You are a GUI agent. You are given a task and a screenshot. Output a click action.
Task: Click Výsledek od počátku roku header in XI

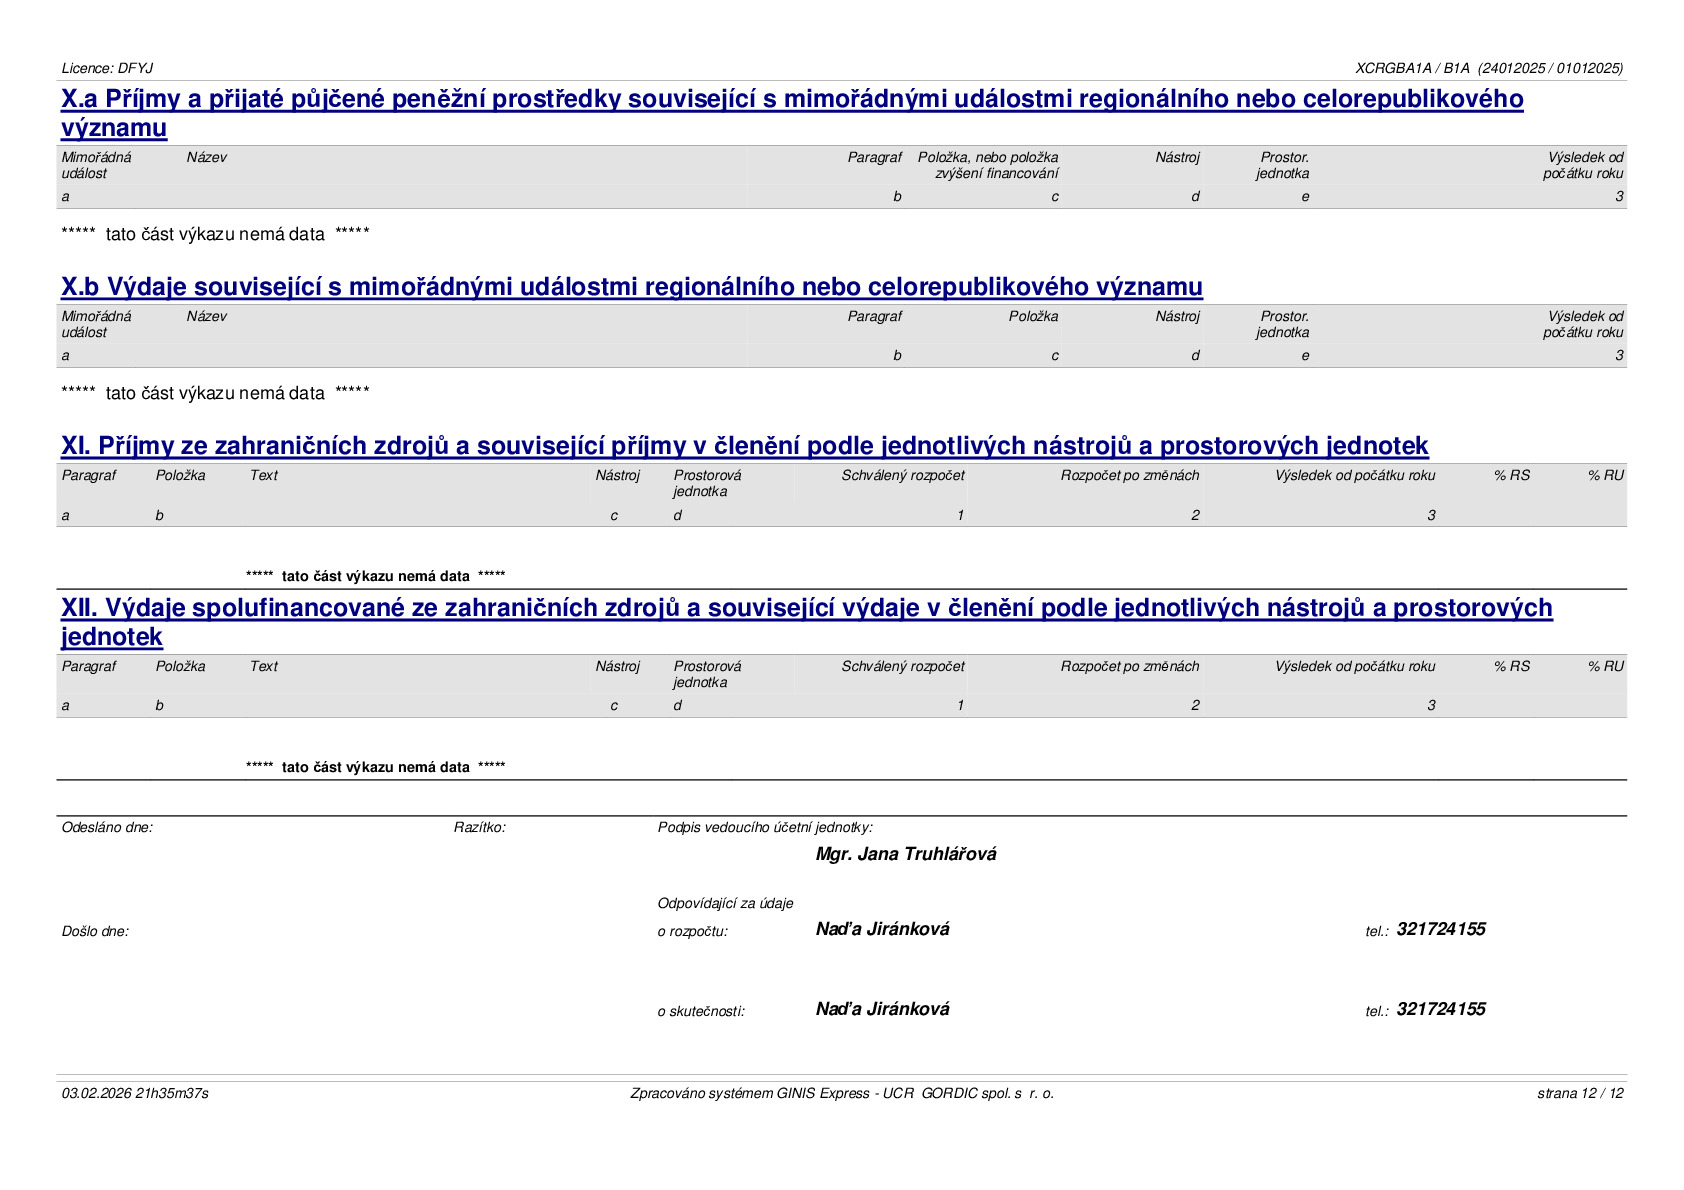(1355, 475)
